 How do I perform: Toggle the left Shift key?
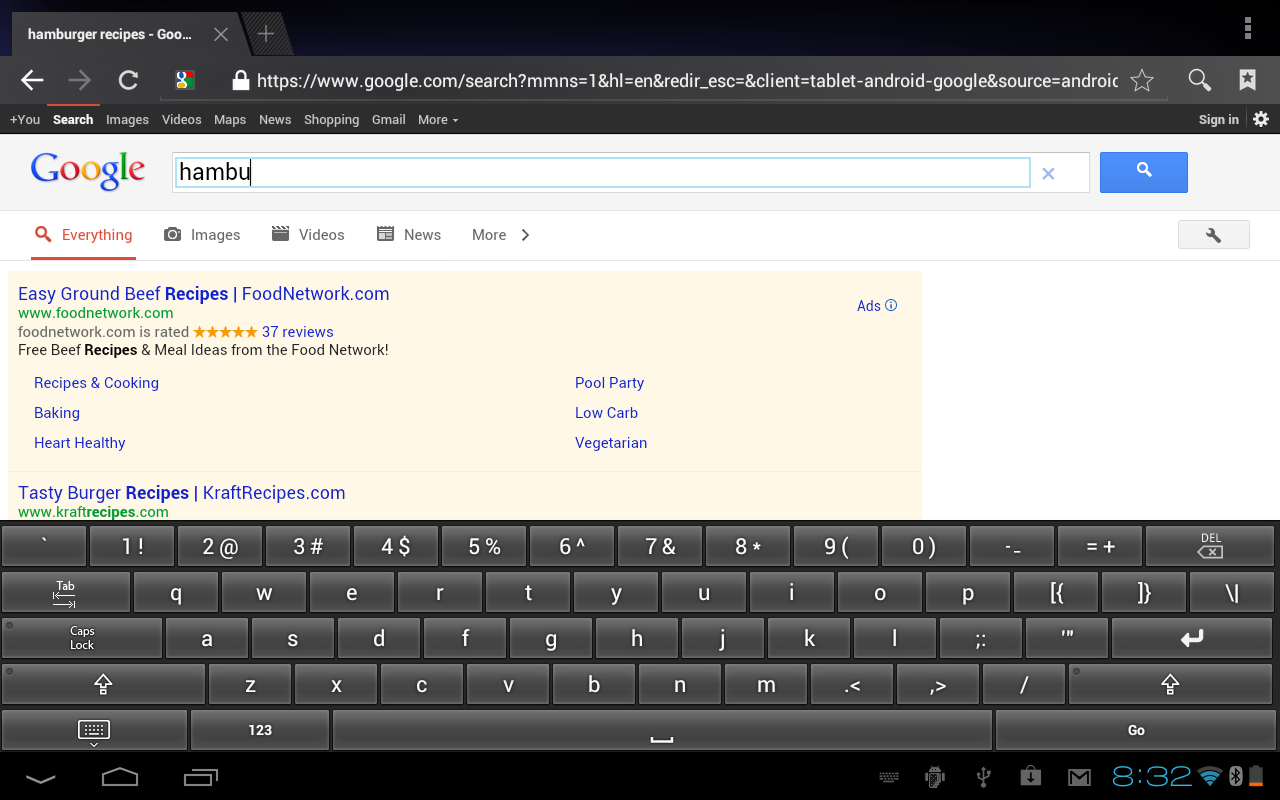pyautogui.click(x=103, y=684)
